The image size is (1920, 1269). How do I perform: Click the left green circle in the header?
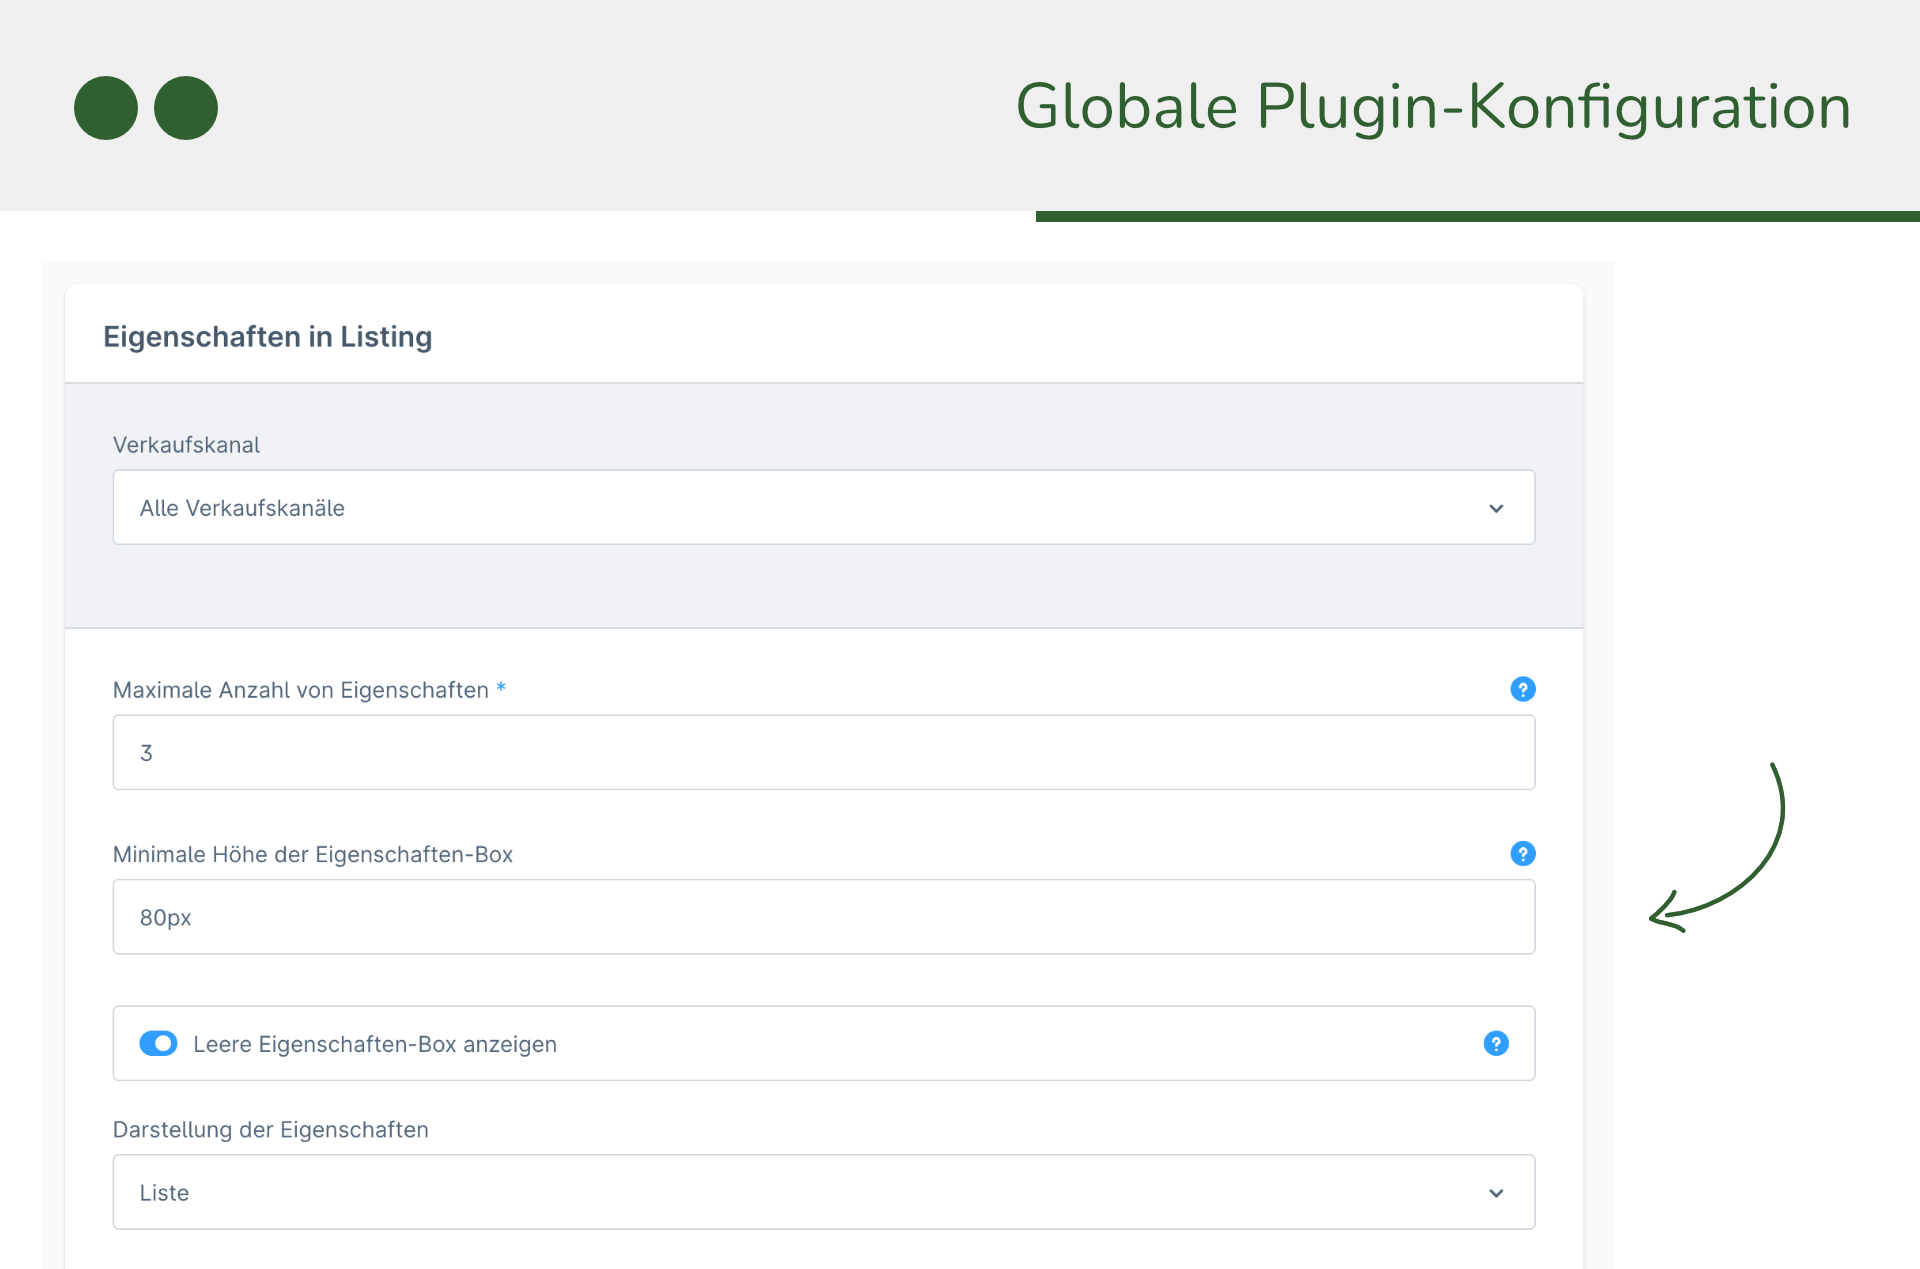[106, 108]
